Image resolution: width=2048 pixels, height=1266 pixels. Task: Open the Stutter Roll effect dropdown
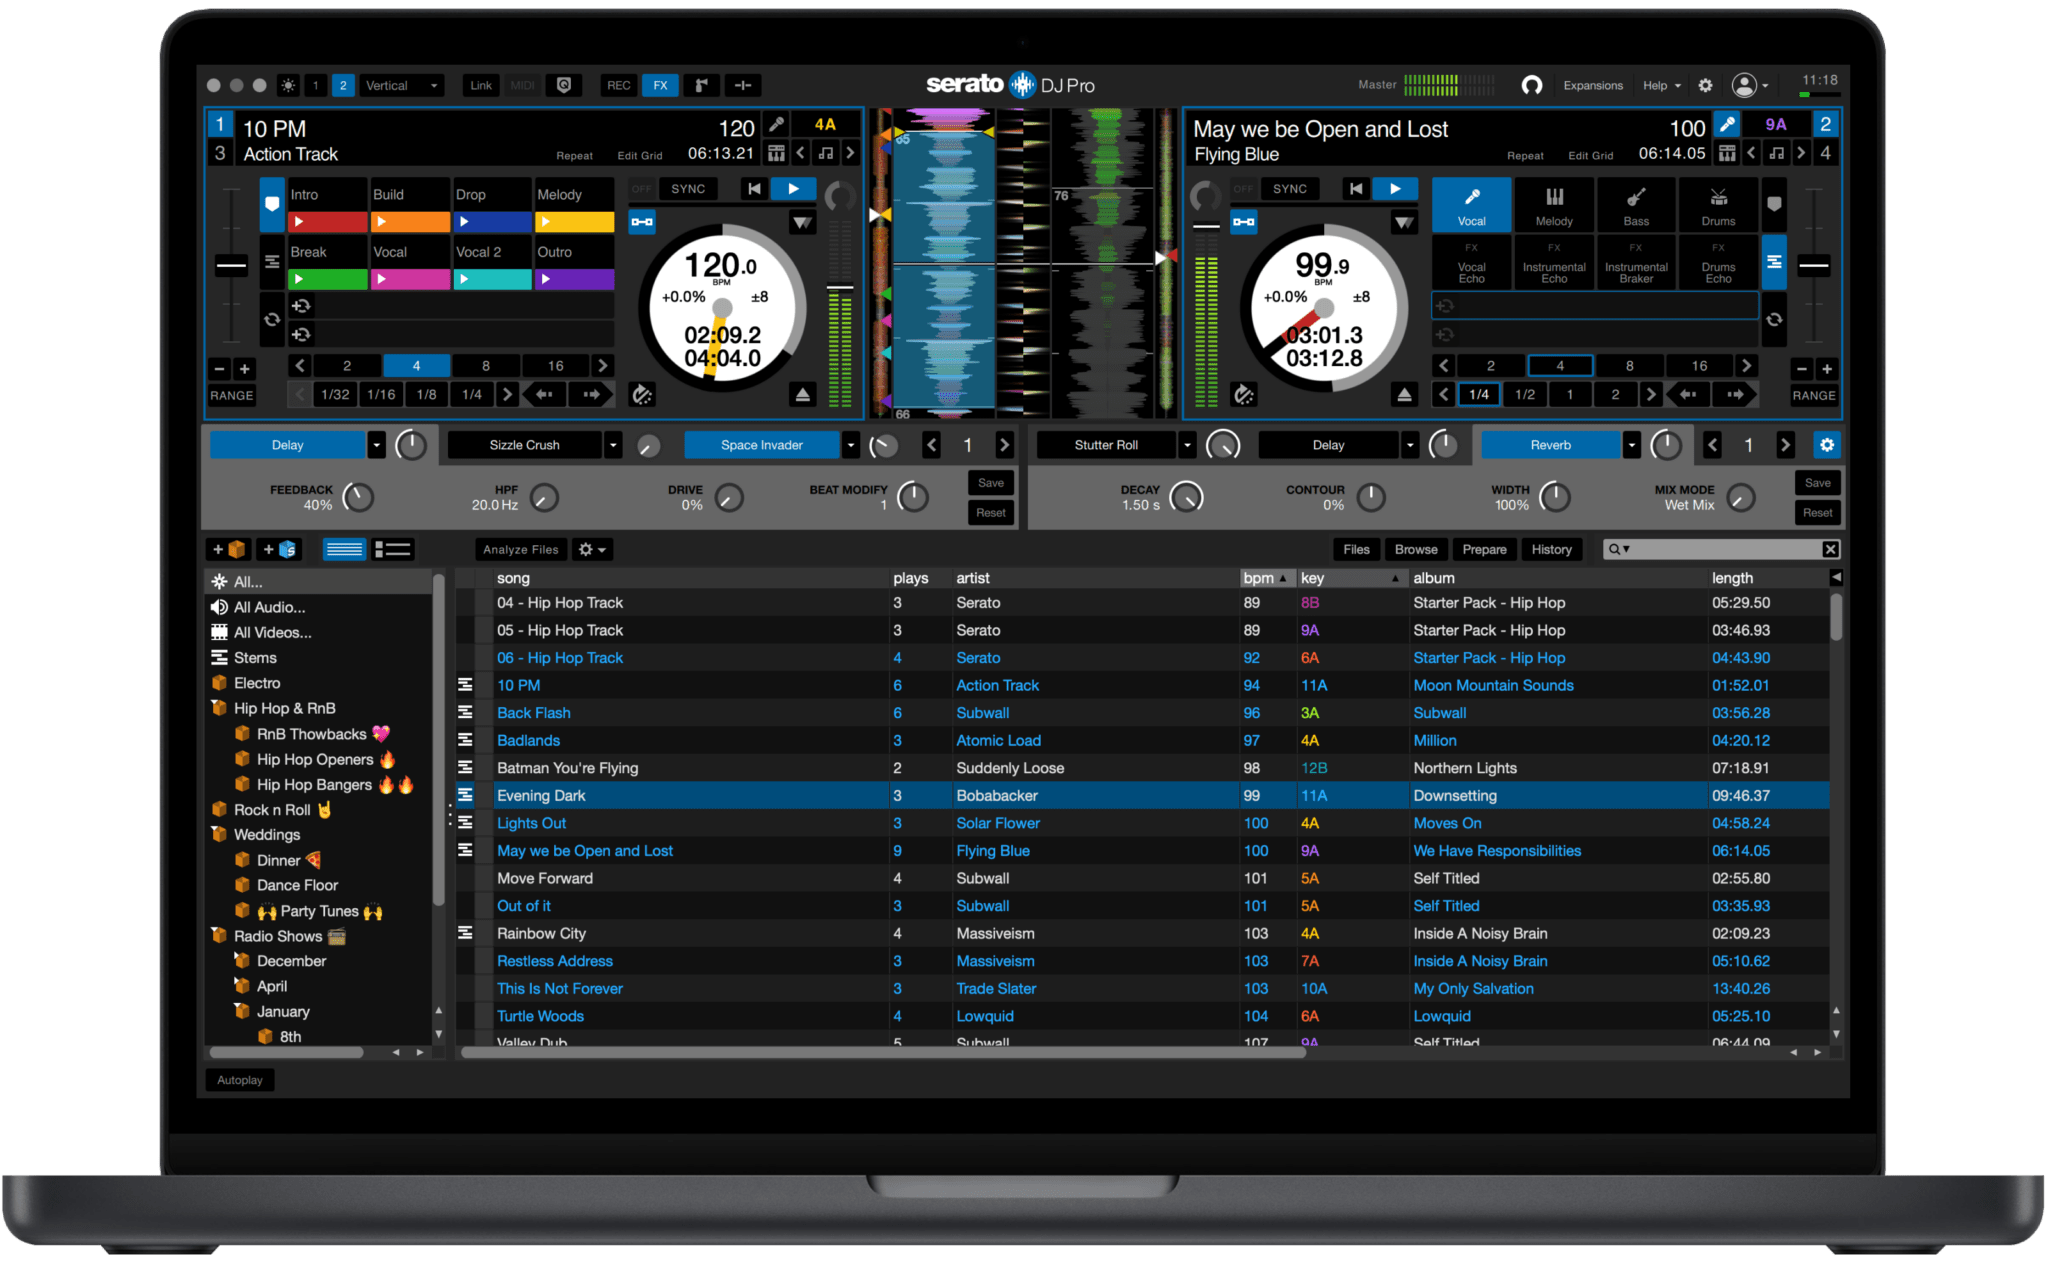(1187, 445)
